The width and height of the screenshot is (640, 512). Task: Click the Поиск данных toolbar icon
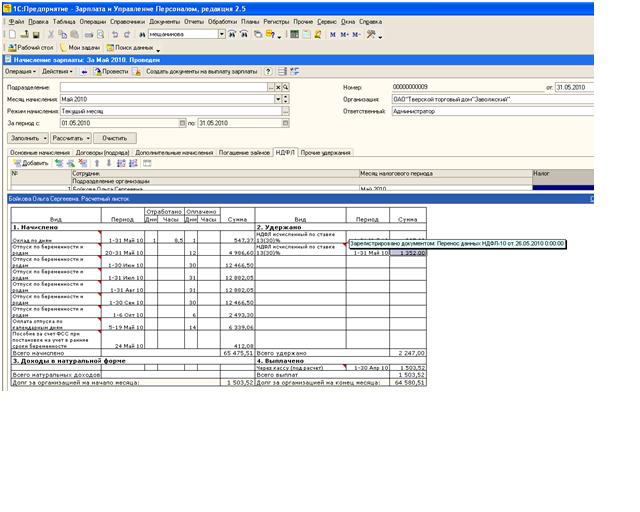pyautogui.click(x=130, y=47)
